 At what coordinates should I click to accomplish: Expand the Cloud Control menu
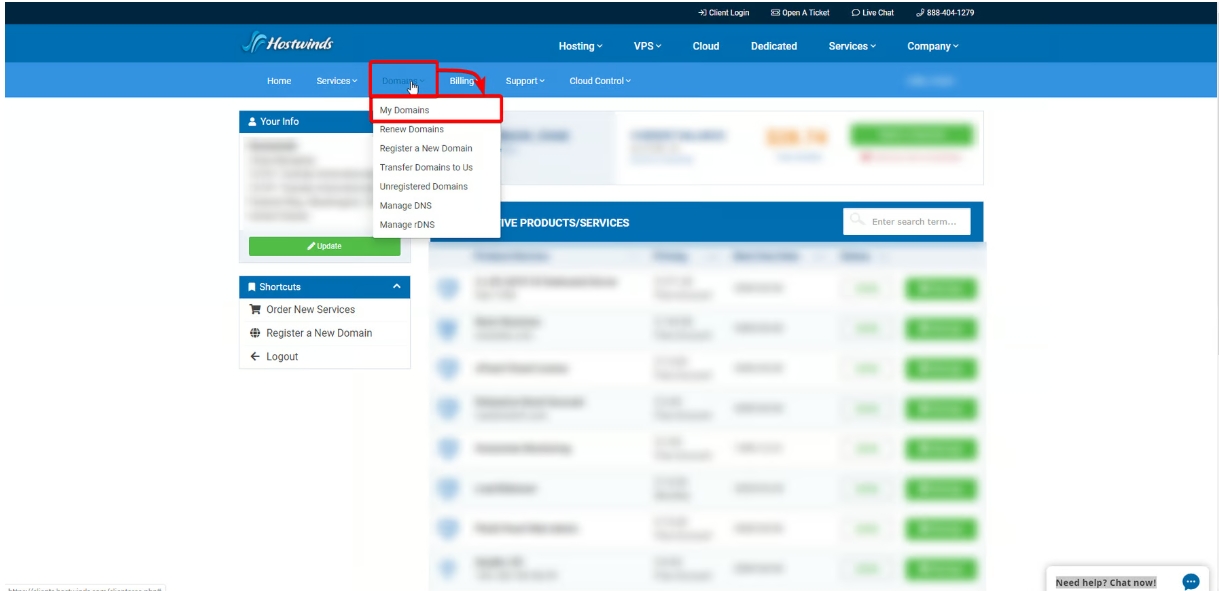click(600, 81)
